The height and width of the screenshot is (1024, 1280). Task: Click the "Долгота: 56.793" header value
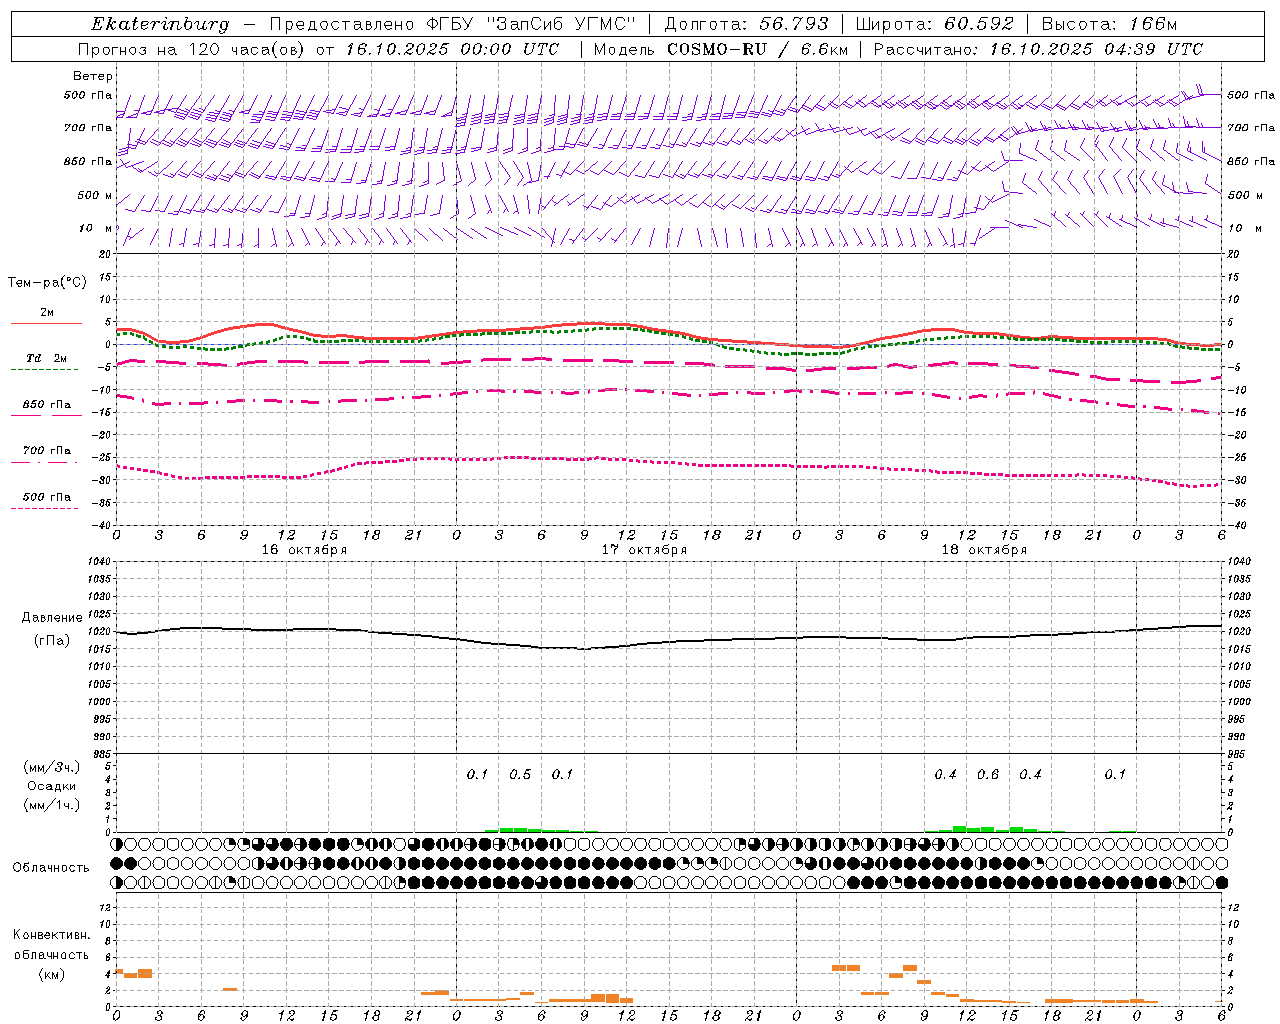pyautogui.click(x=746, y=24)
